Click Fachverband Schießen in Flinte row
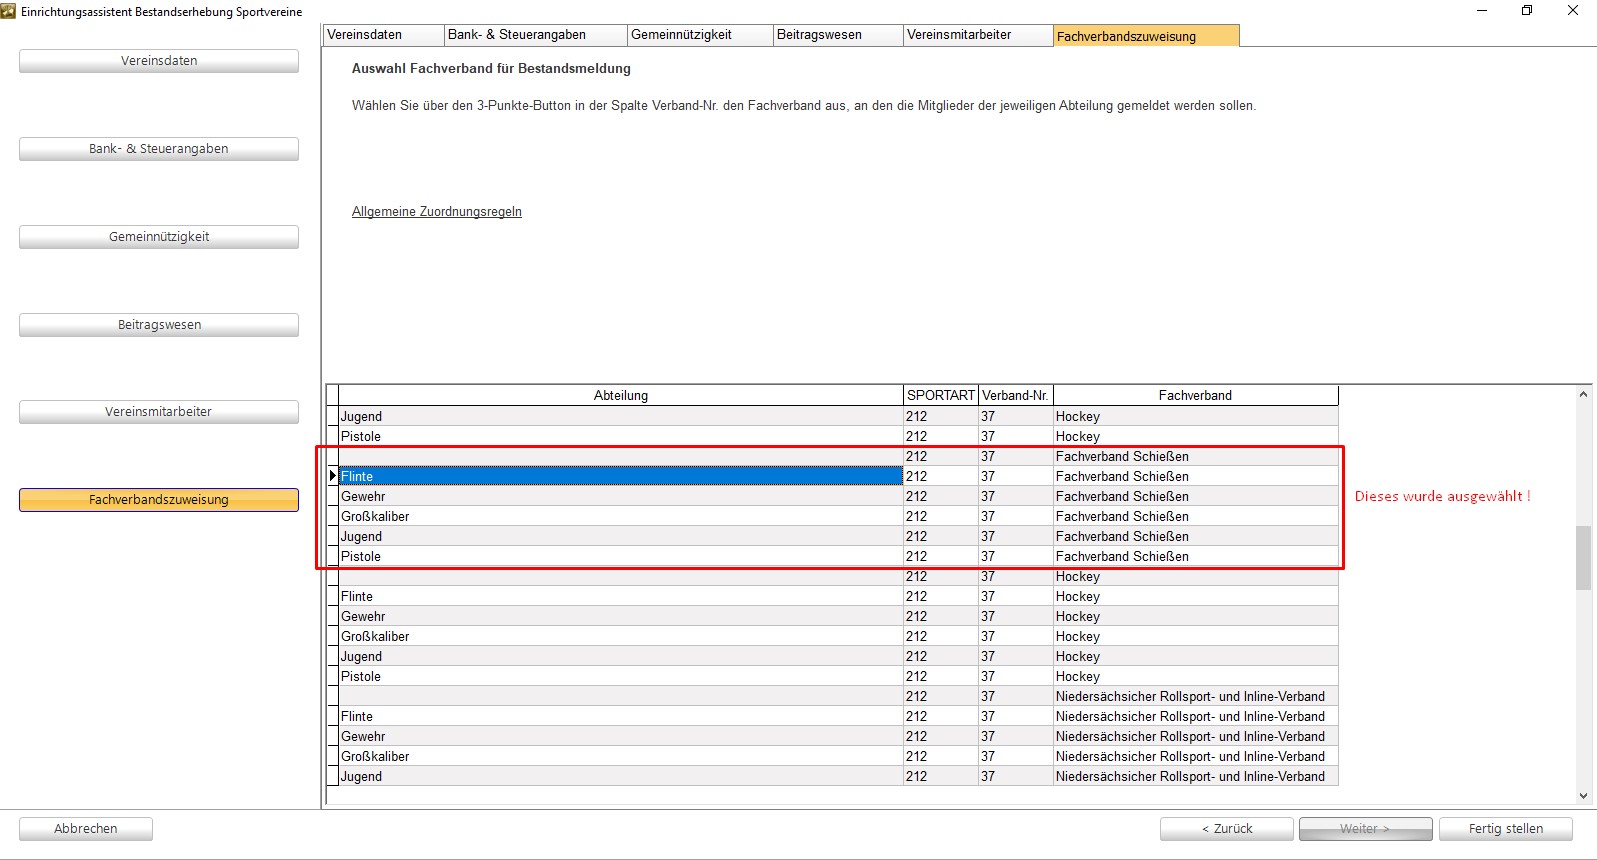This screenshot has height=860, width=1597. pos(1196,476)
